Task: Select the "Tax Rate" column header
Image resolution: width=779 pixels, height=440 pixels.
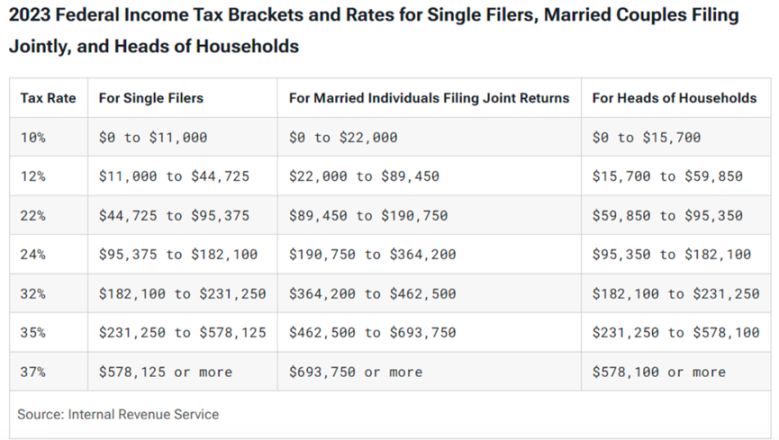Action: tap(45, 98)
